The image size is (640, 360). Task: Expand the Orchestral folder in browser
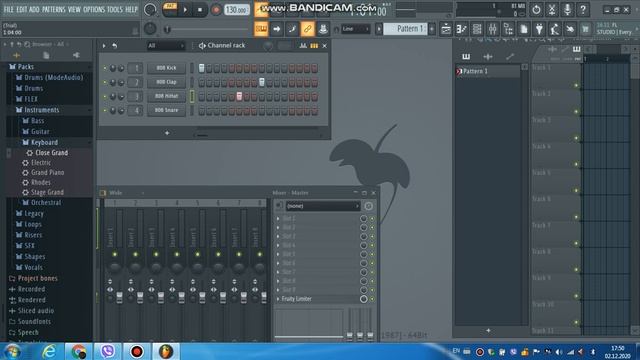(x=46, y=202)
